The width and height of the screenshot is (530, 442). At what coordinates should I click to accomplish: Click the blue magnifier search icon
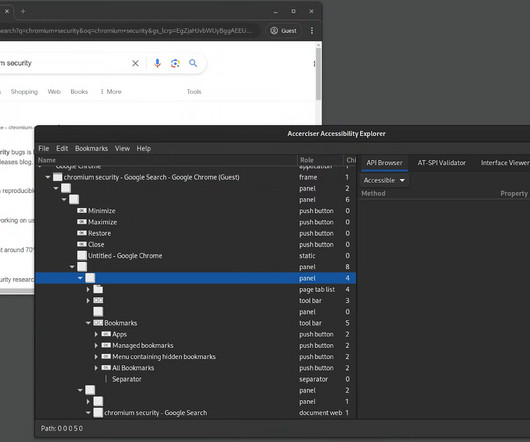[x=193, y=63]
